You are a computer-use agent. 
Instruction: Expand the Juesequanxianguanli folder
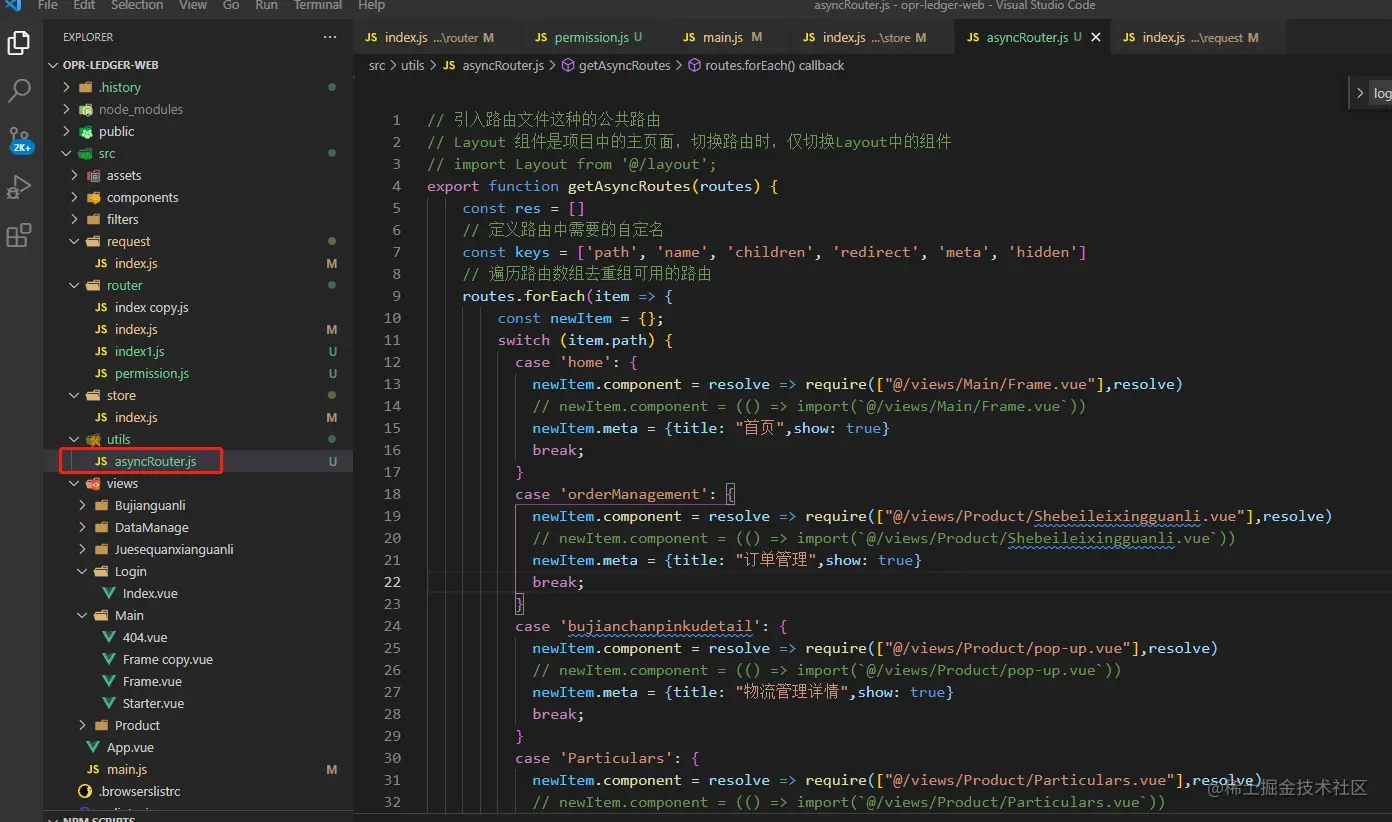tap(83, 549)
